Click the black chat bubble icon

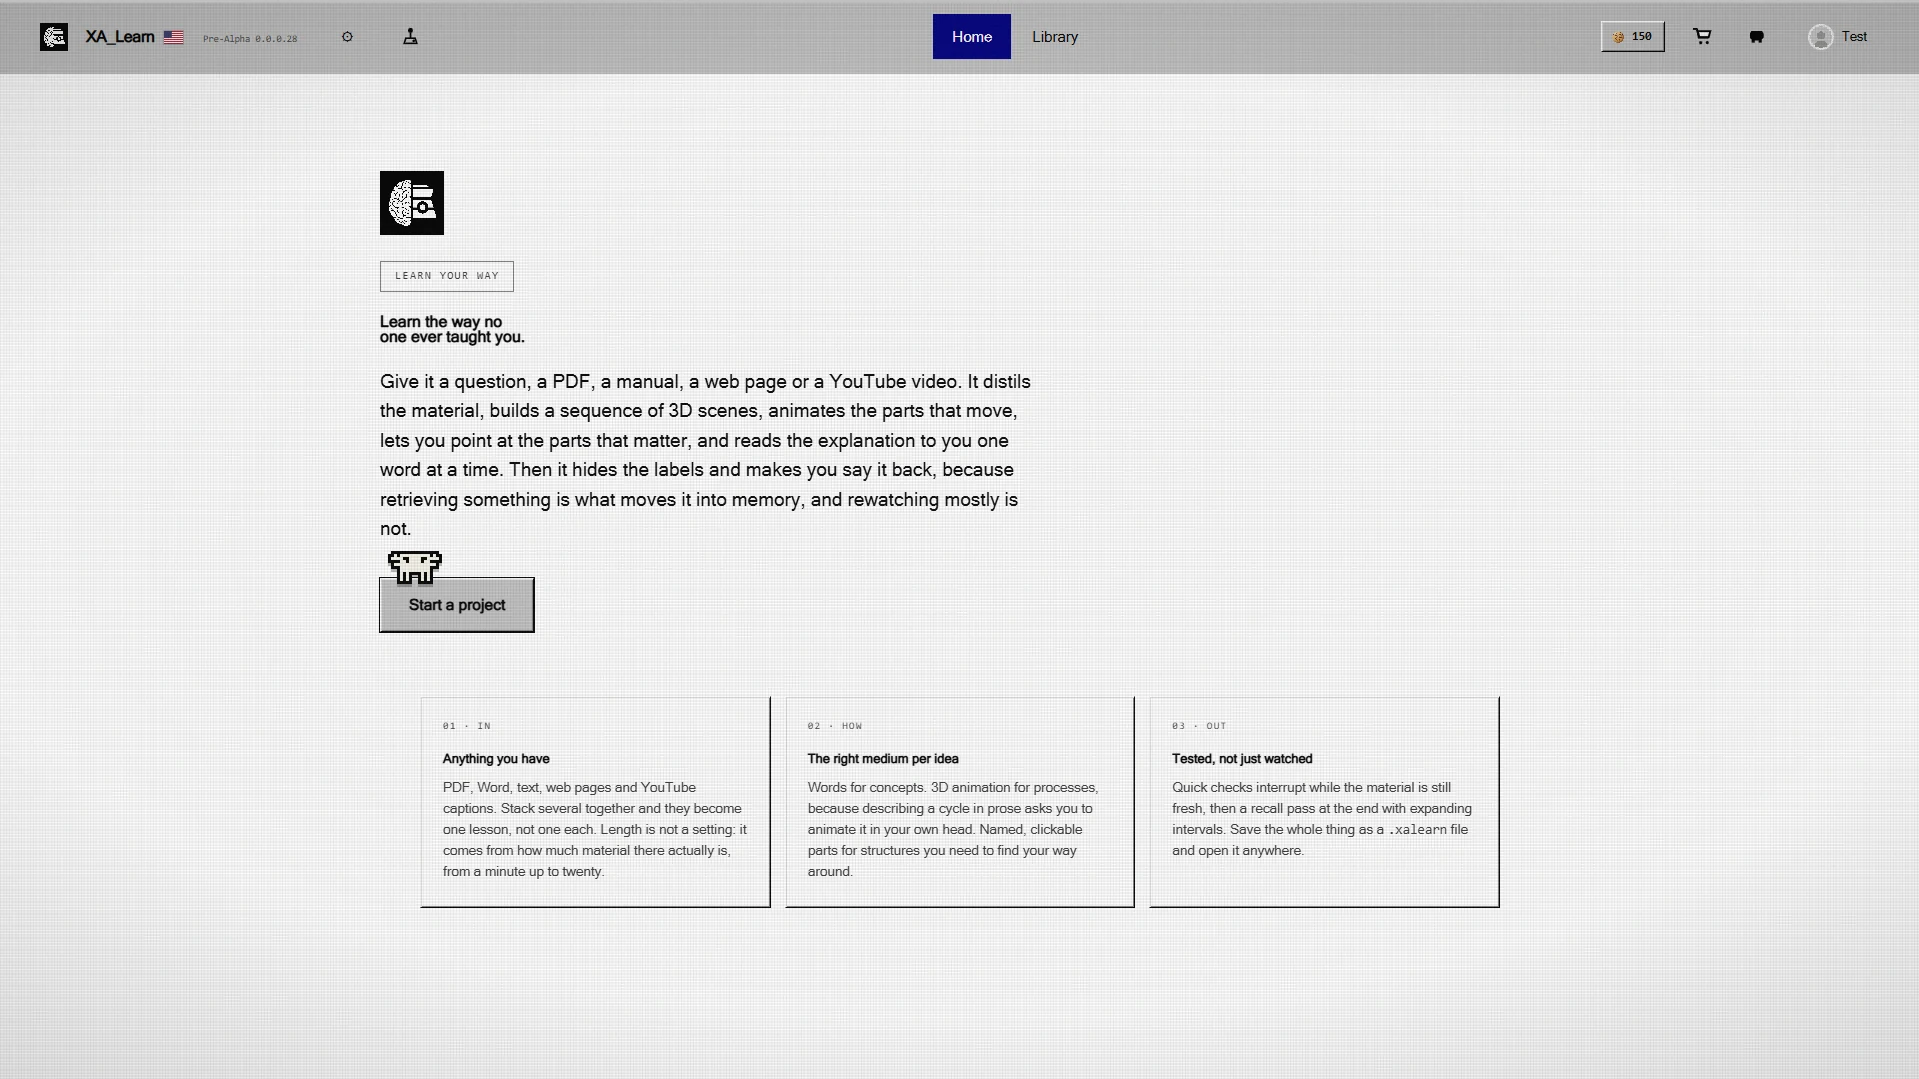tap(1756, 37)
